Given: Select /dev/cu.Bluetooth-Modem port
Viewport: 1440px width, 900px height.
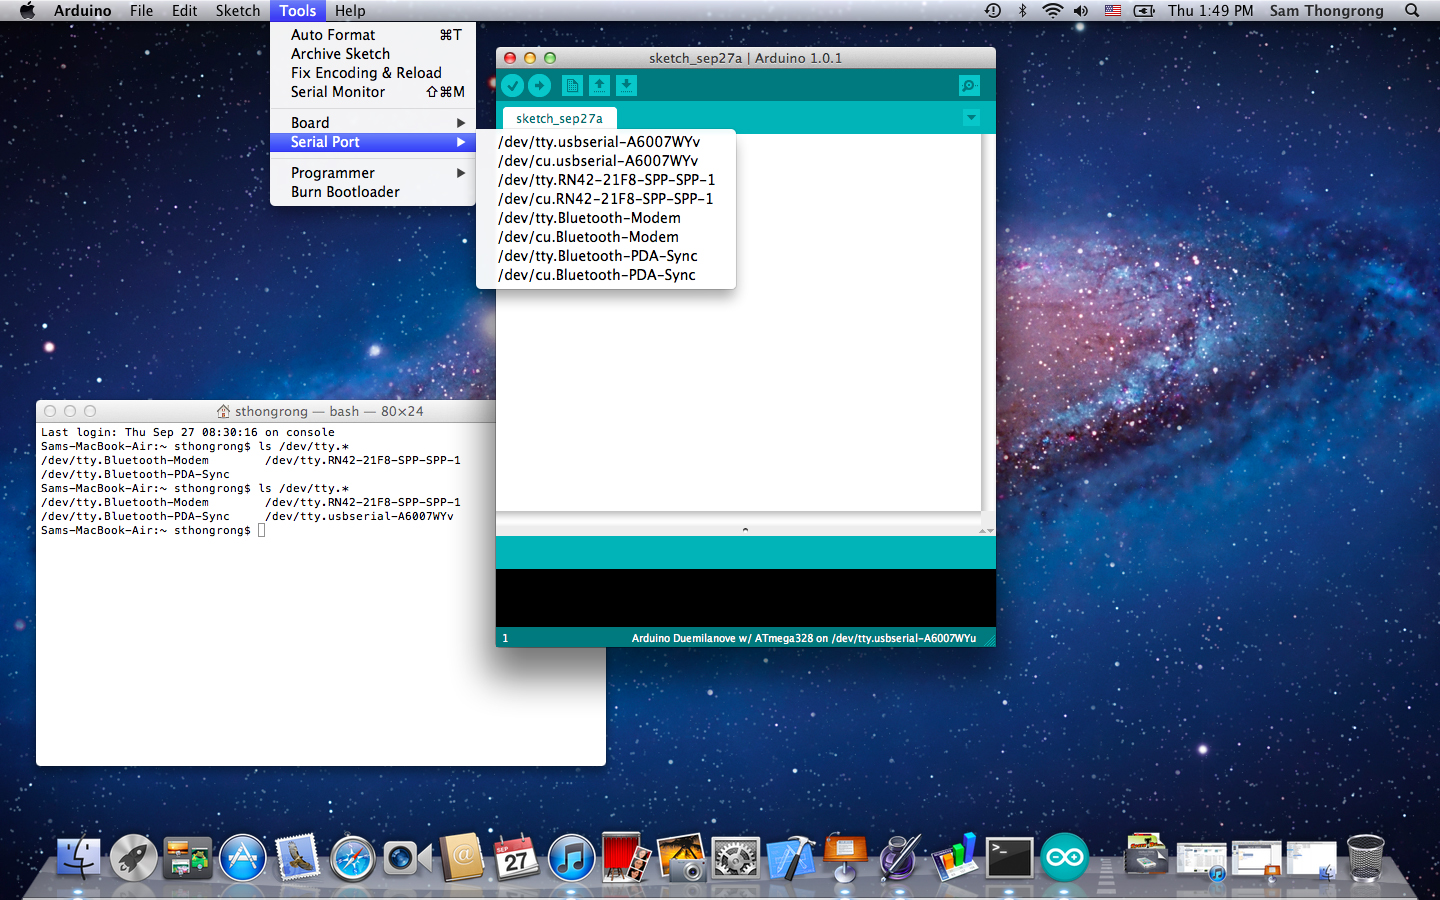Looking at the screenshot, I should [x=606, y=237].
